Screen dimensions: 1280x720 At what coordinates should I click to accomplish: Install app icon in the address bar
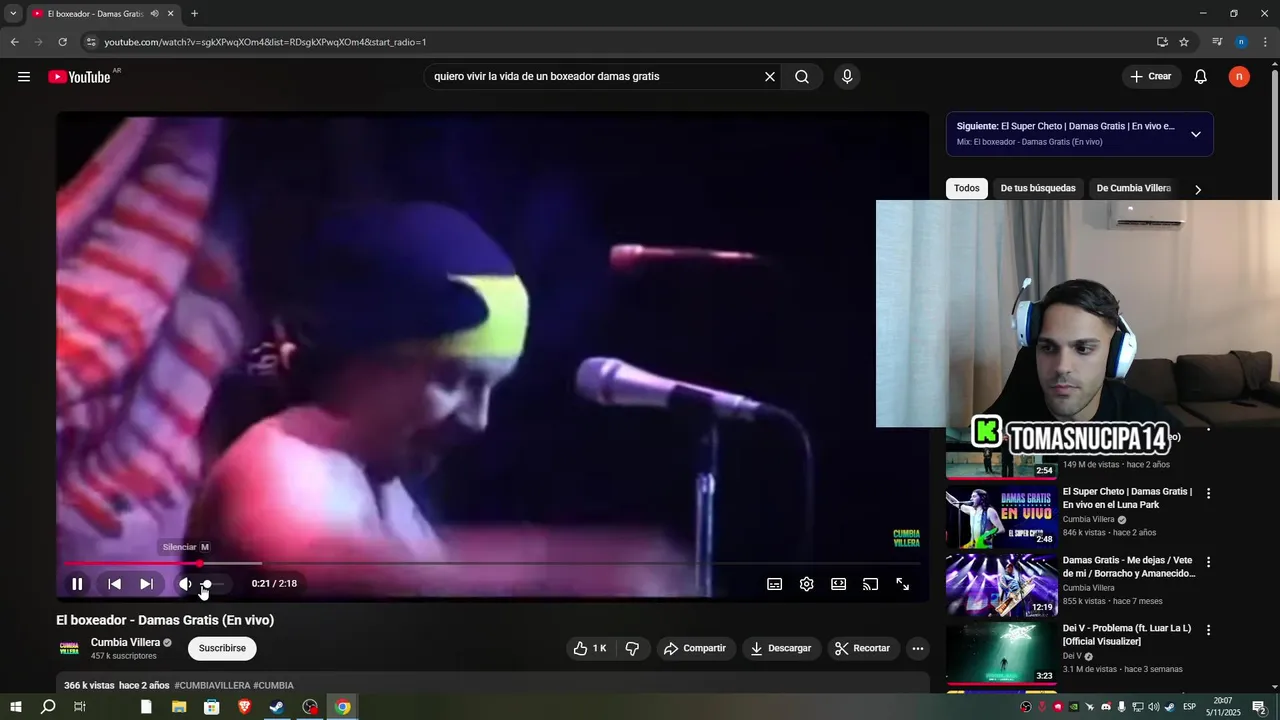pos(1162,42)
